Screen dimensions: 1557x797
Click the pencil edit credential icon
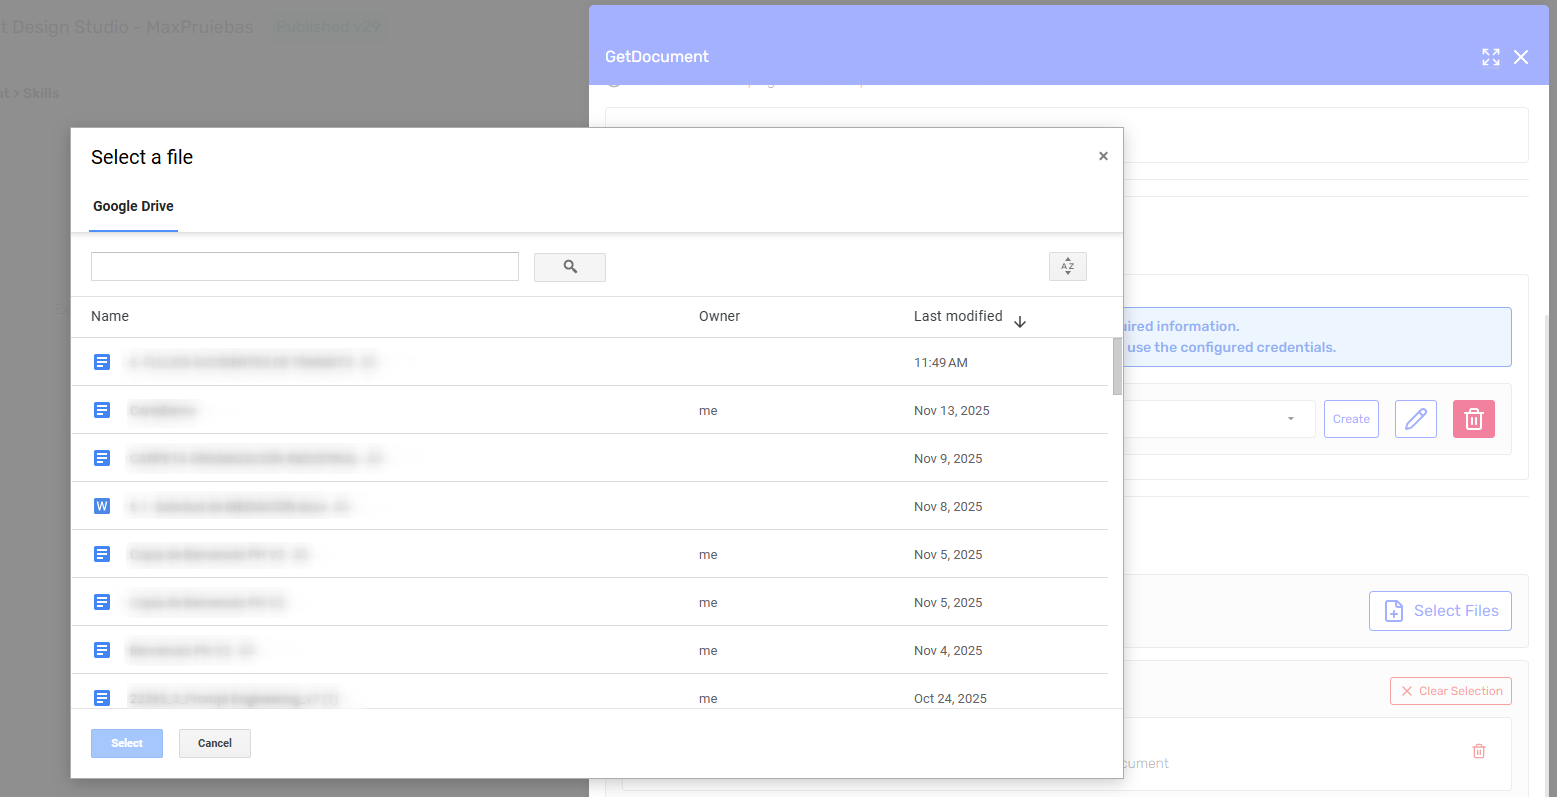[x=1415, y=419]
